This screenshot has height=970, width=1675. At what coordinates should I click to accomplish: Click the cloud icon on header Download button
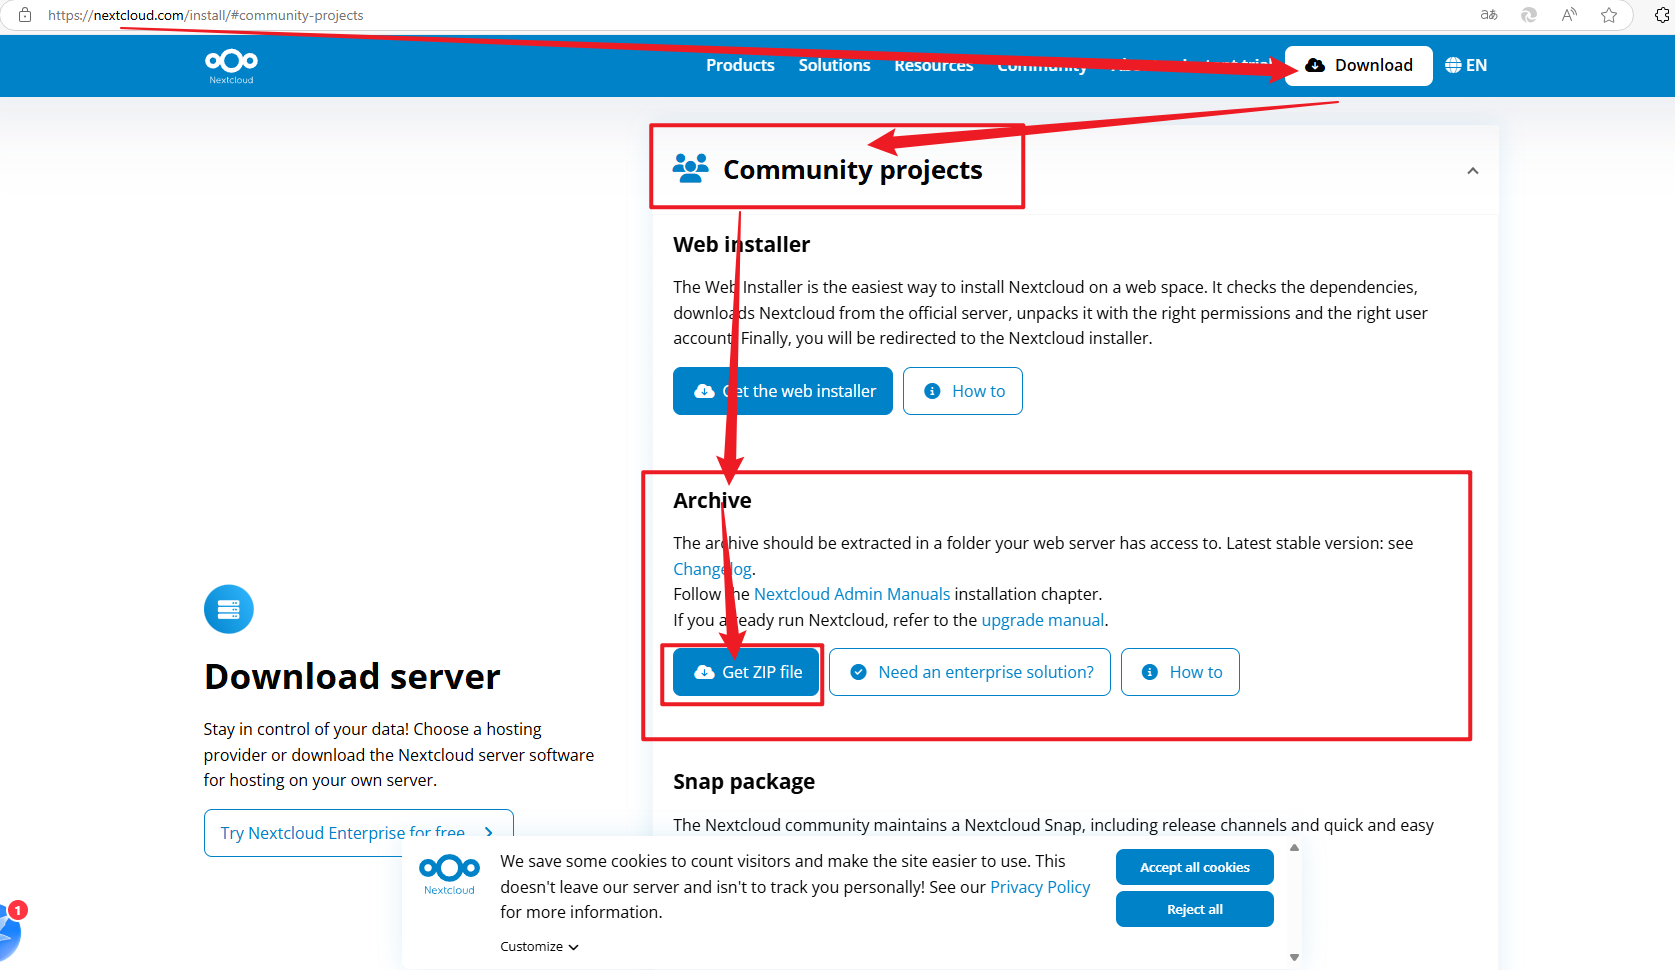point(1315,65)
